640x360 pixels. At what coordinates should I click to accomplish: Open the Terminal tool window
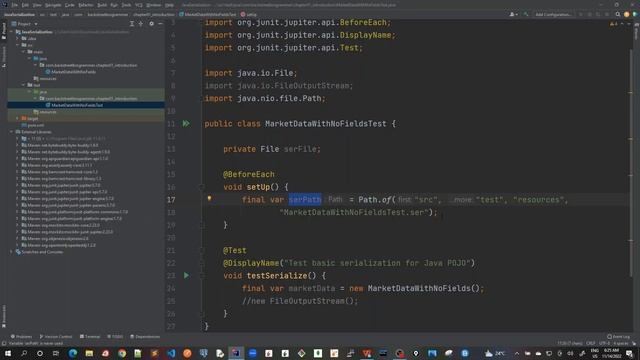pyautogui.click(x=90, y=336)
